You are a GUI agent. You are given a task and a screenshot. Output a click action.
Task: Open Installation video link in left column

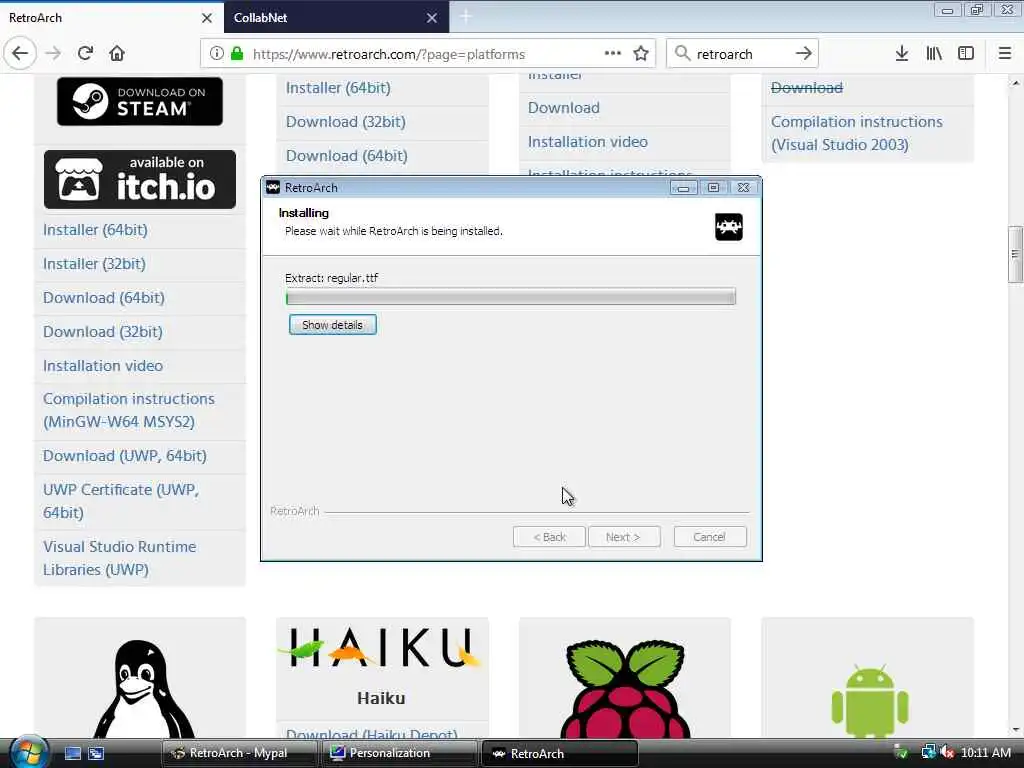[x=103, y=366]
